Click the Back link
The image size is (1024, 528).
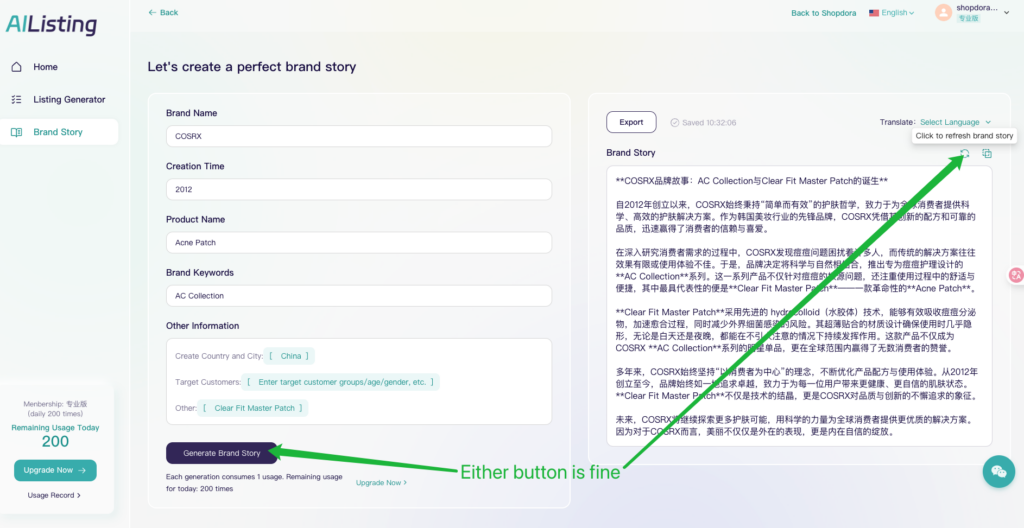tap(163, 12)
